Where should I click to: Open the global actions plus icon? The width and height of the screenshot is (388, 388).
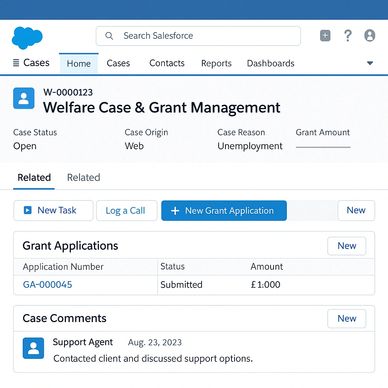325,36
